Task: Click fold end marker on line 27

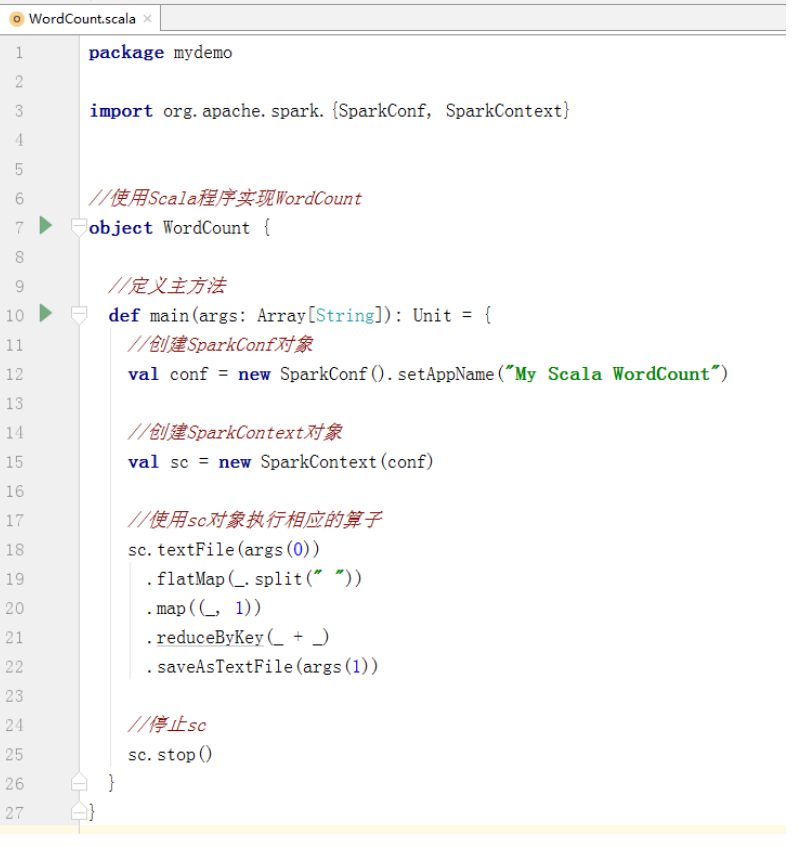Action: [x=78, y=811]
